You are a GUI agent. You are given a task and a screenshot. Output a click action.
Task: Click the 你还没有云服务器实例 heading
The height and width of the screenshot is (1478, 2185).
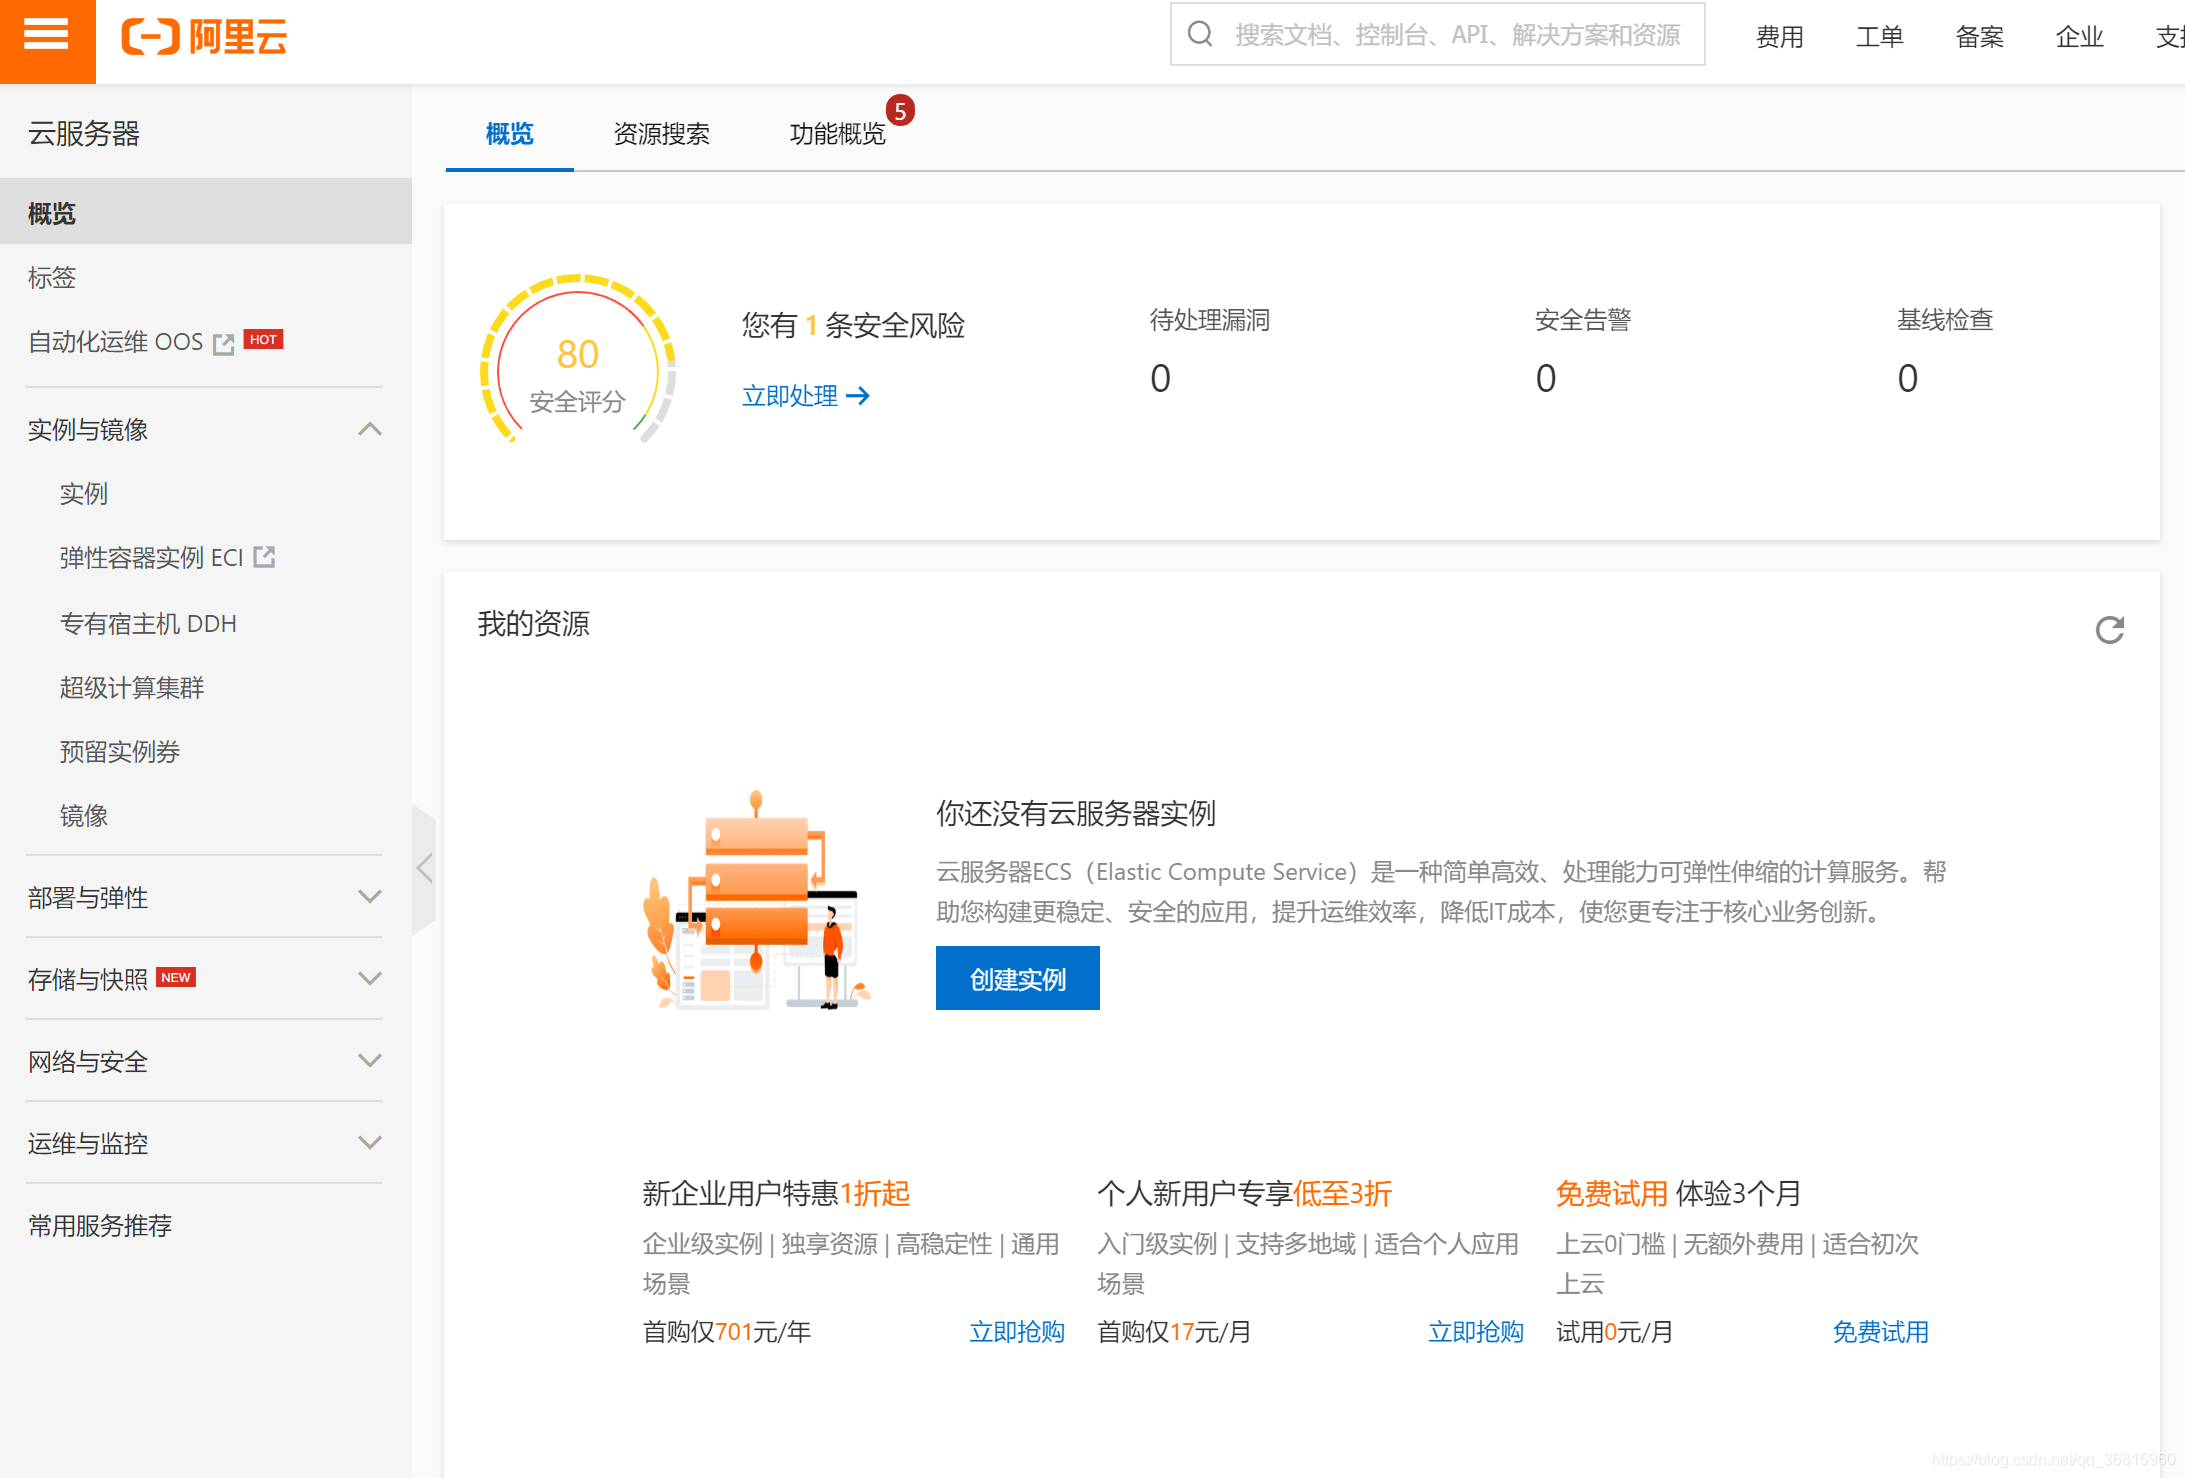click(1076, 813)
